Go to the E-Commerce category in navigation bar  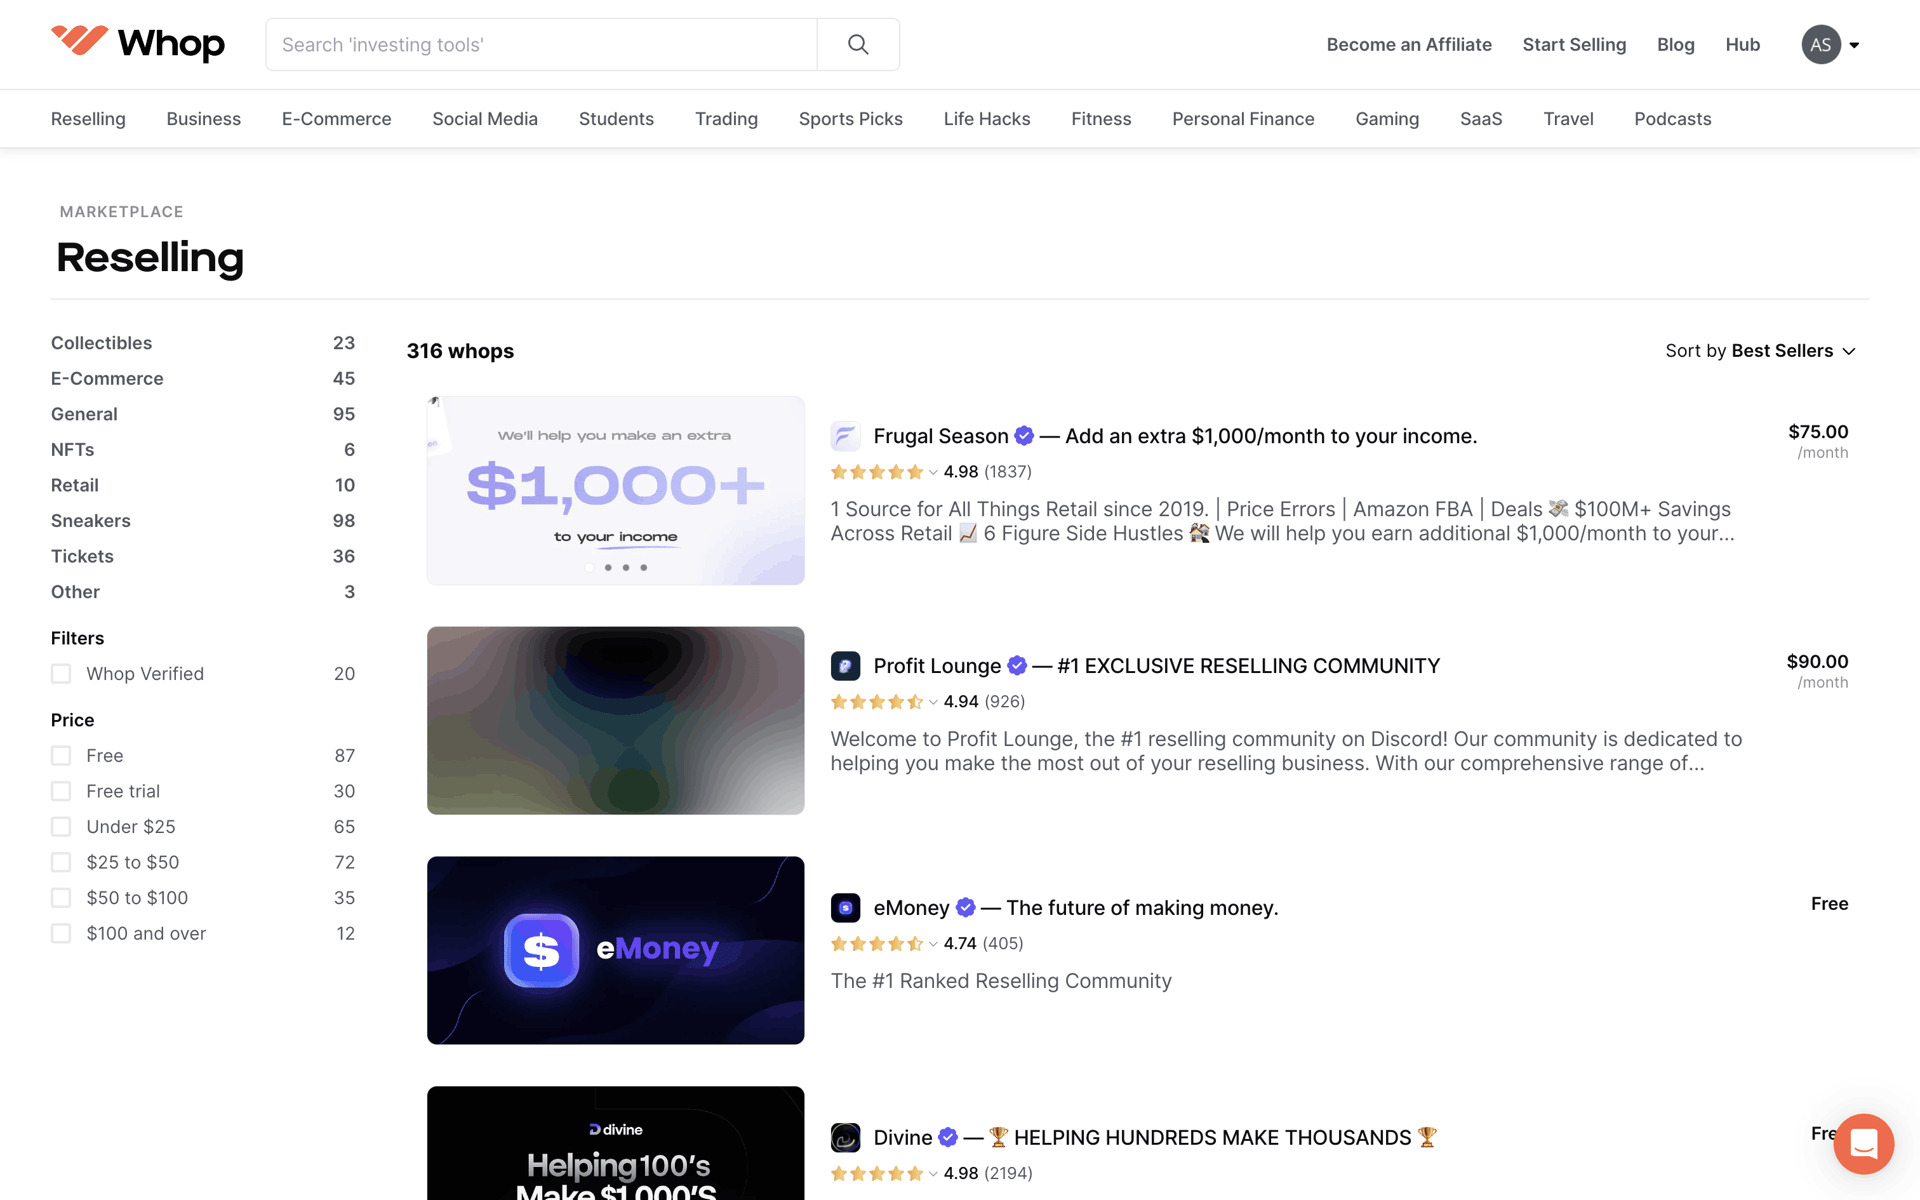(337, 119)
